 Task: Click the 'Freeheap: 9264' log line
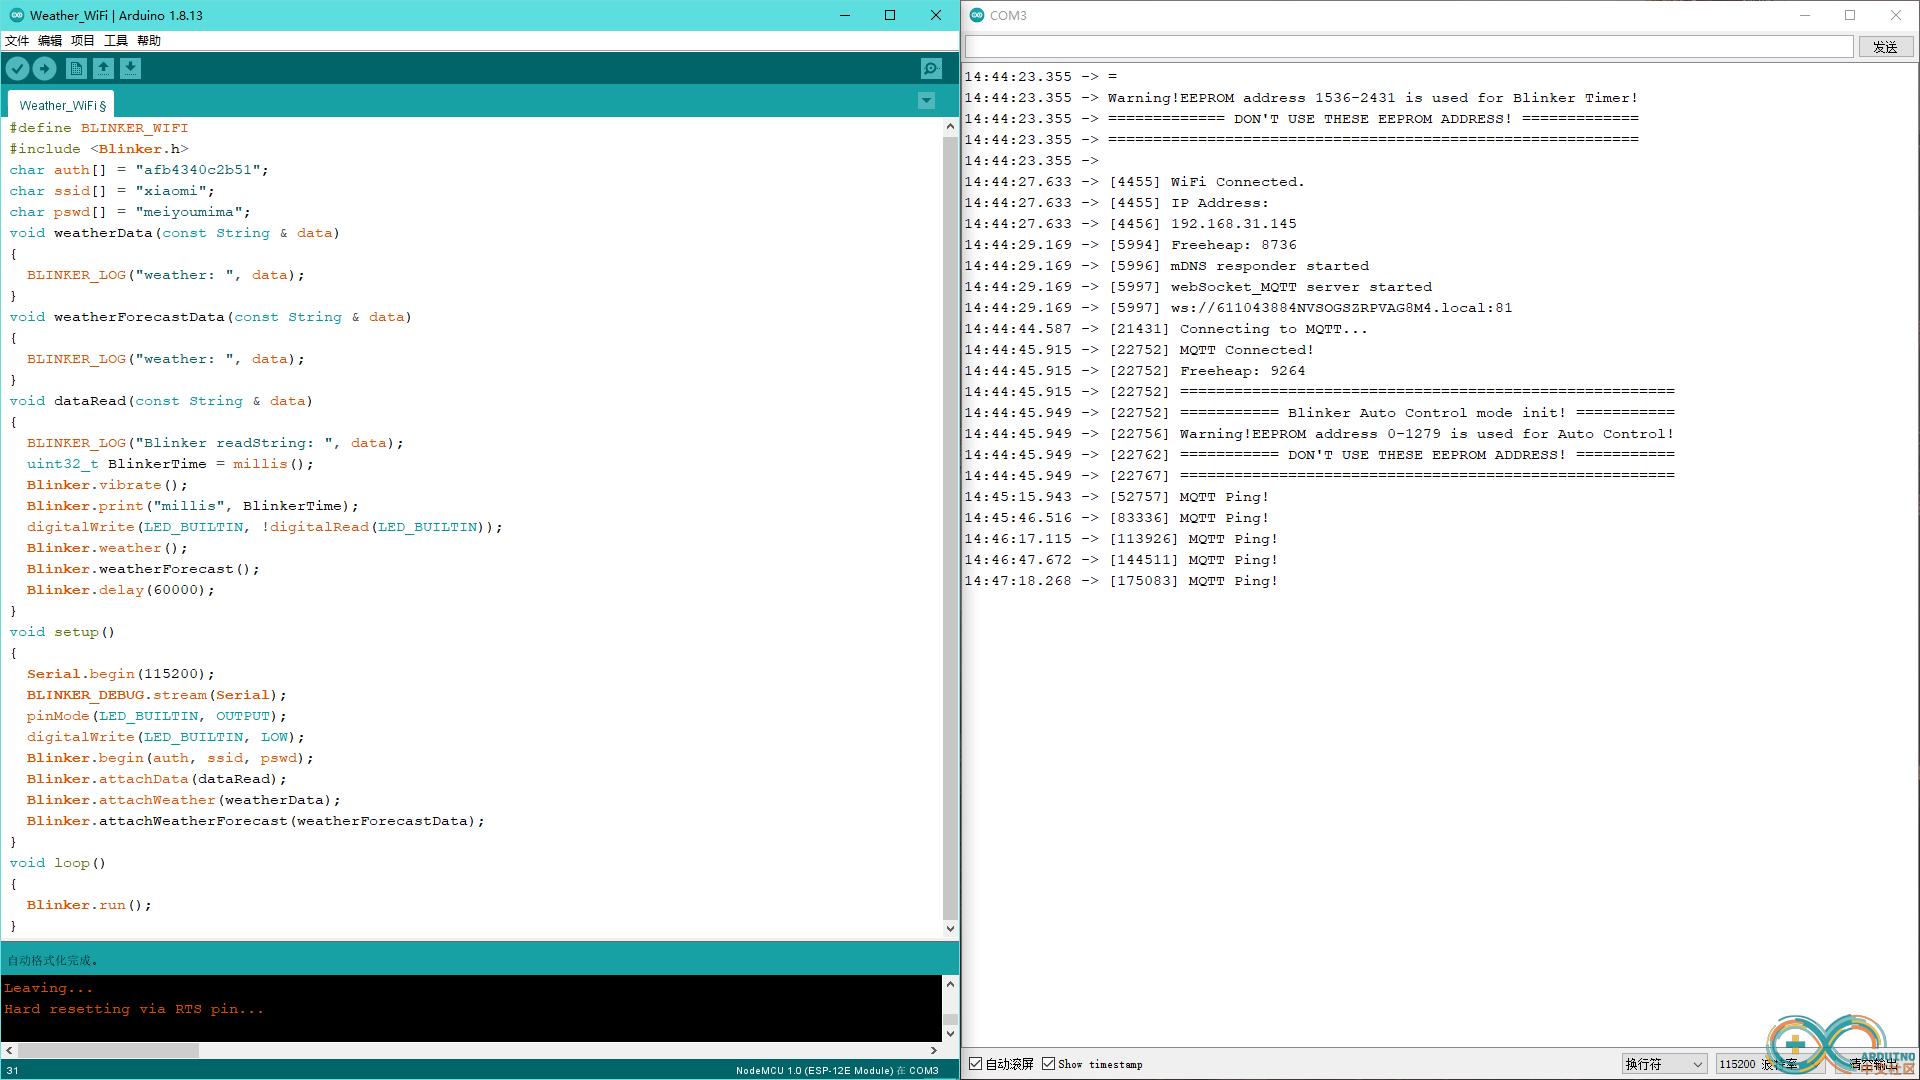point(1135,371)
